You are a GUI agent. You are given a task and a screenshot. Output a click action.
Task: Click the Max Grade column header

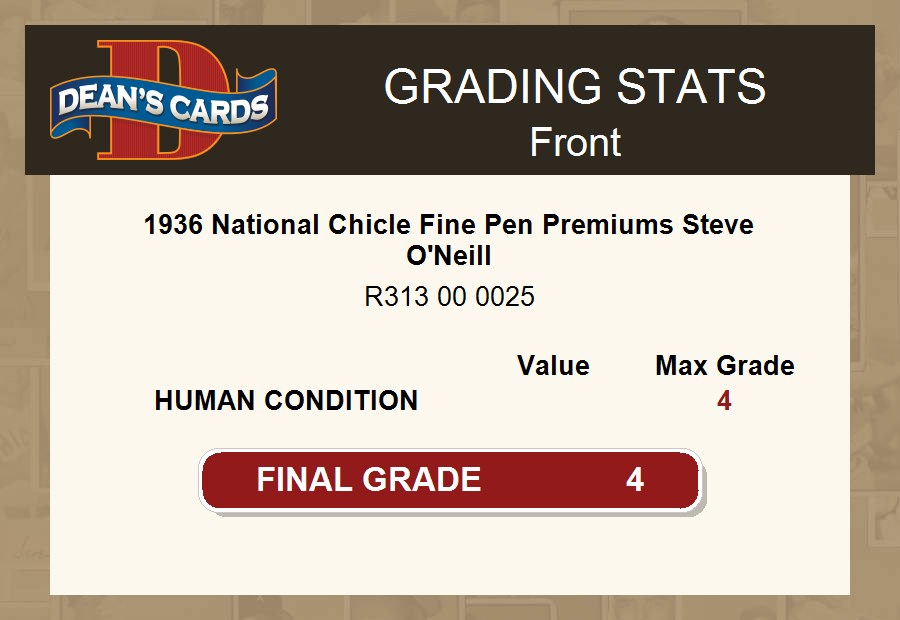[724, 366]
